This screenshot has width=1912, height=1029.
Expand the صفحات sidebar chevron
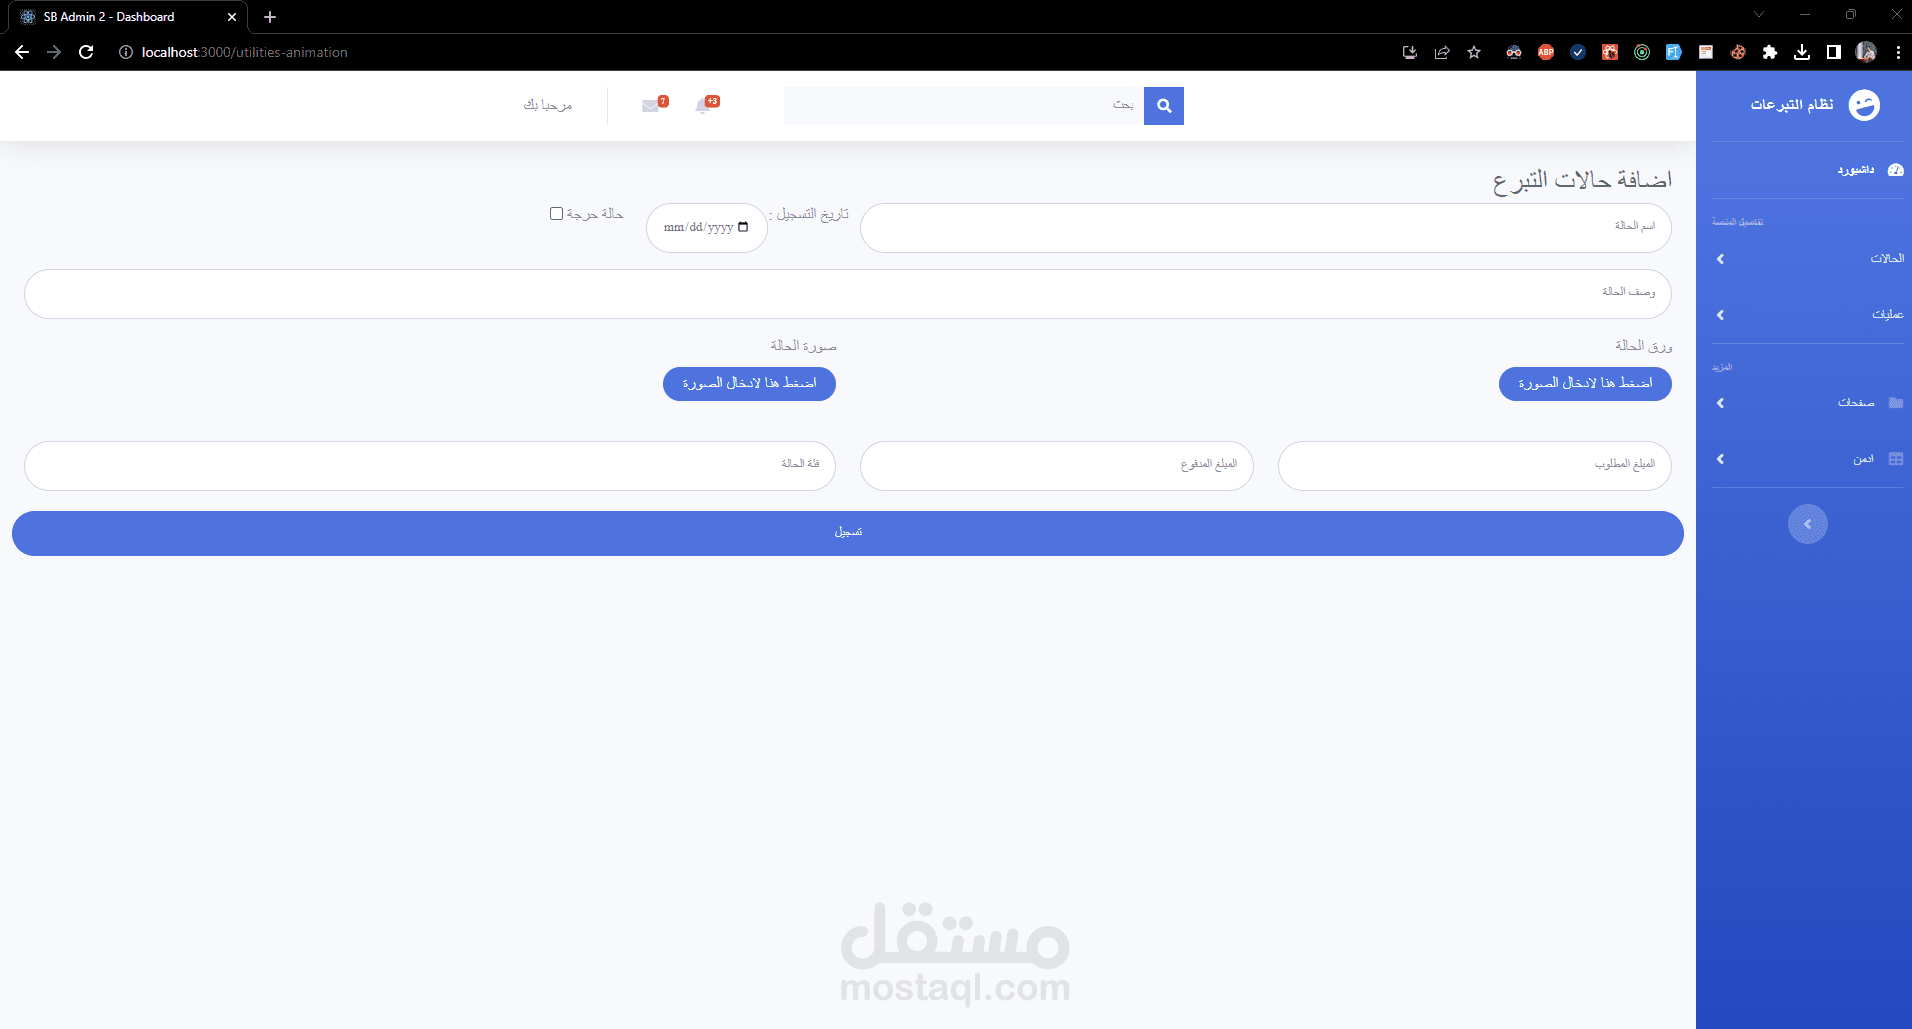click(1720, 403)
